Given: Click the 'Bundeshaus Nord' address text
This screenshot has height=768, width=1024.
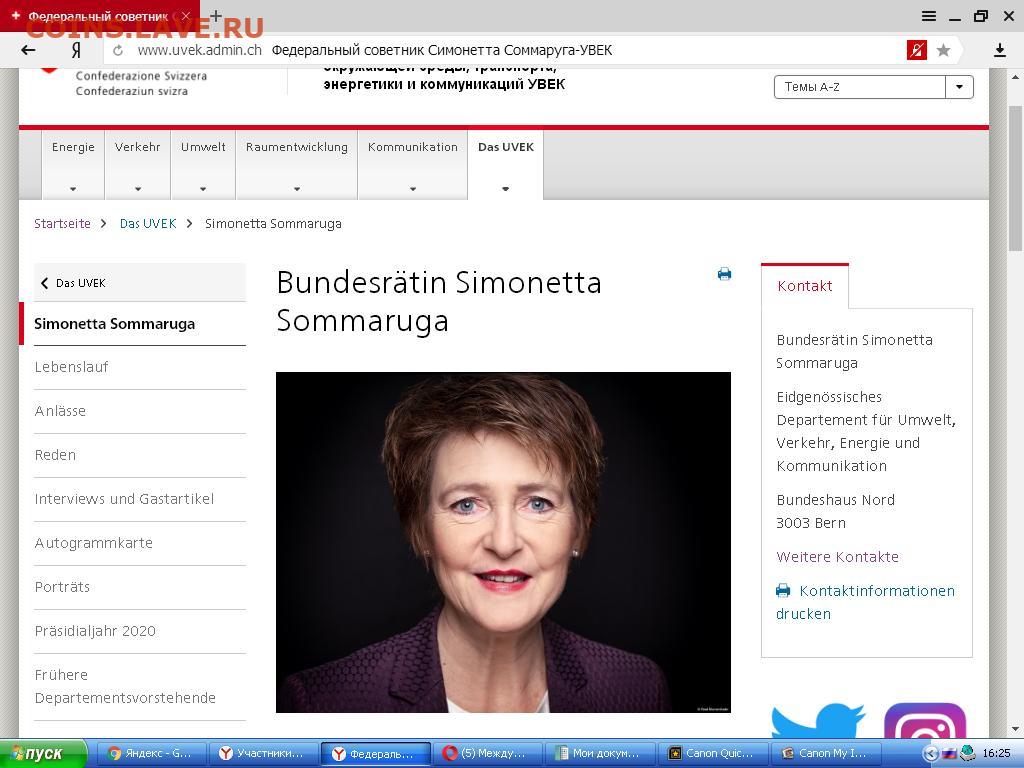Looking at the screenshot, I should tap(835, 500).
